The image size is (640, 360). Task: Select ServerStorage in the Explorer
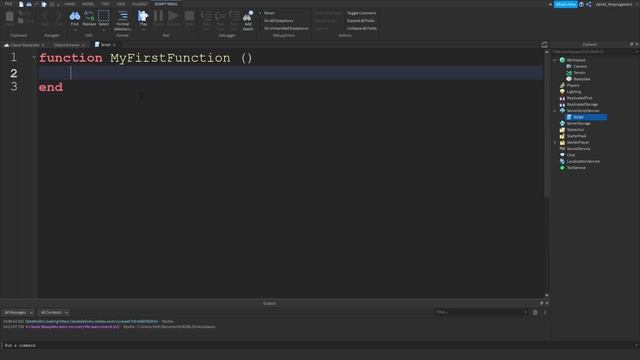[578, 123]
